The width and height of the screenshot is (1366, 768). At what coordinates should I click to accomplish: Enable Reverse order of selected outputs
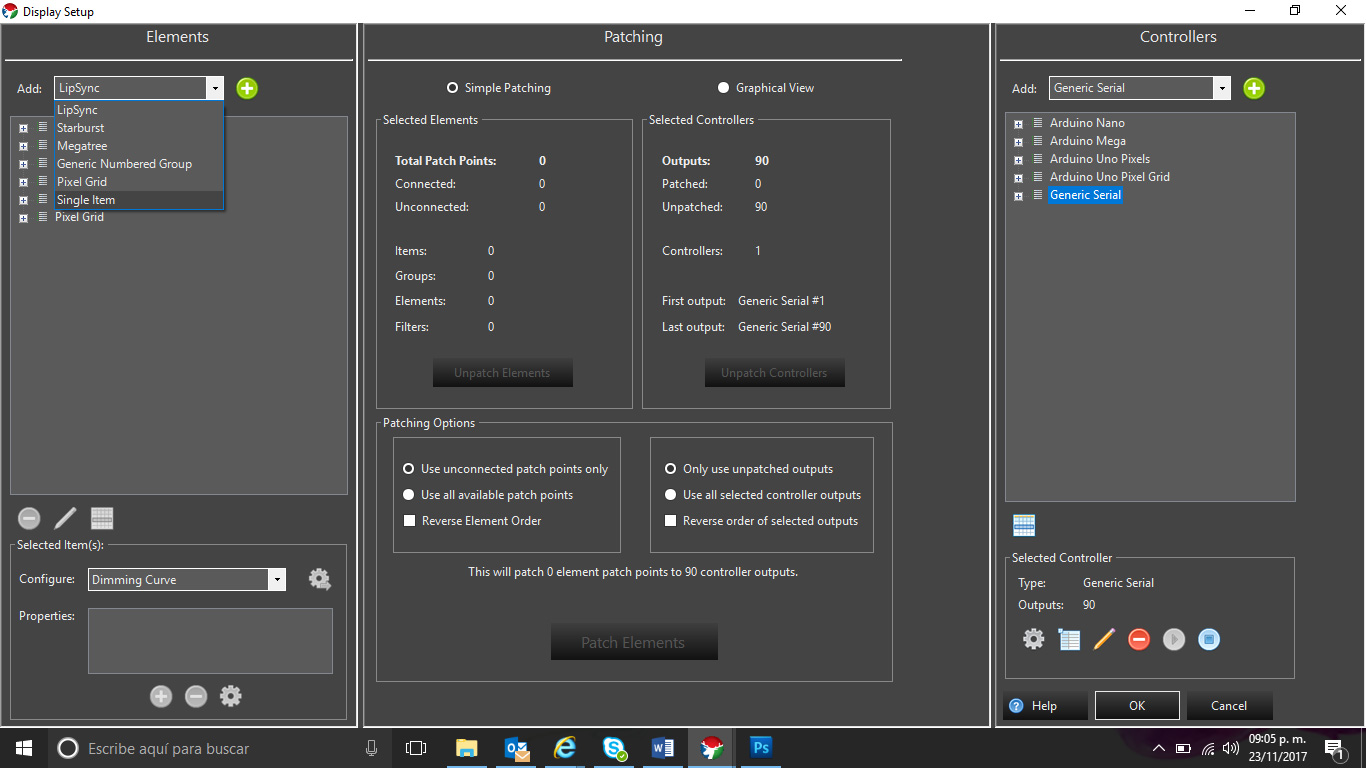coord(671,521)
